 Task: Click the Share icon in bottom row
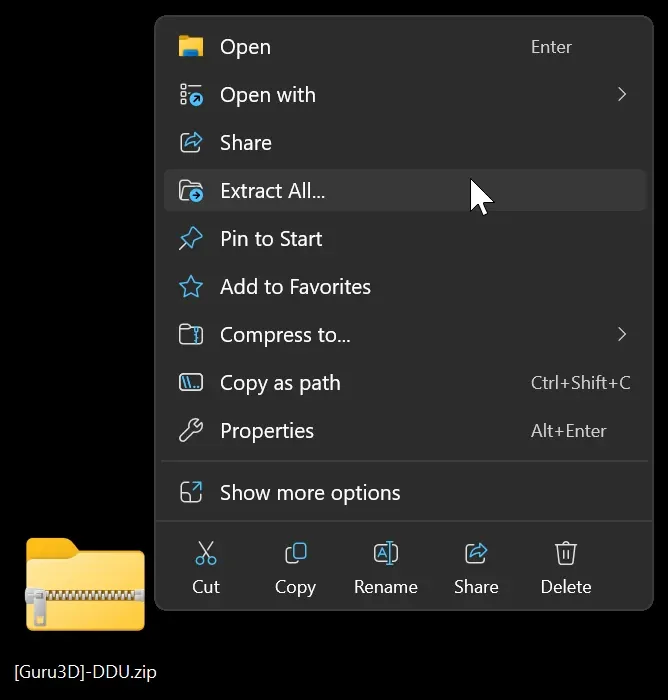click(476, 554)
